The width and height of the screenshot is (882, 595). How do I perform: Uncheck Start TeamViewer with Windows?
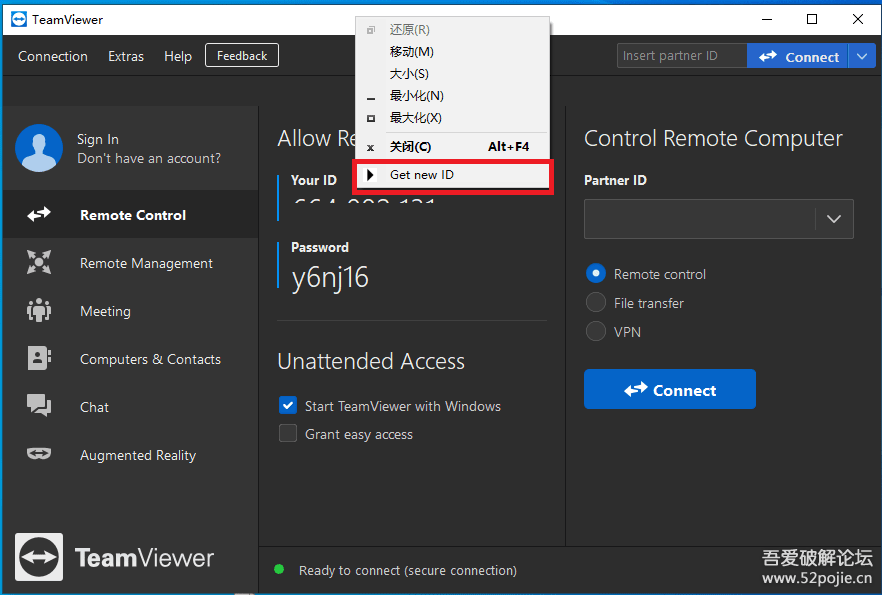[288, 406]
